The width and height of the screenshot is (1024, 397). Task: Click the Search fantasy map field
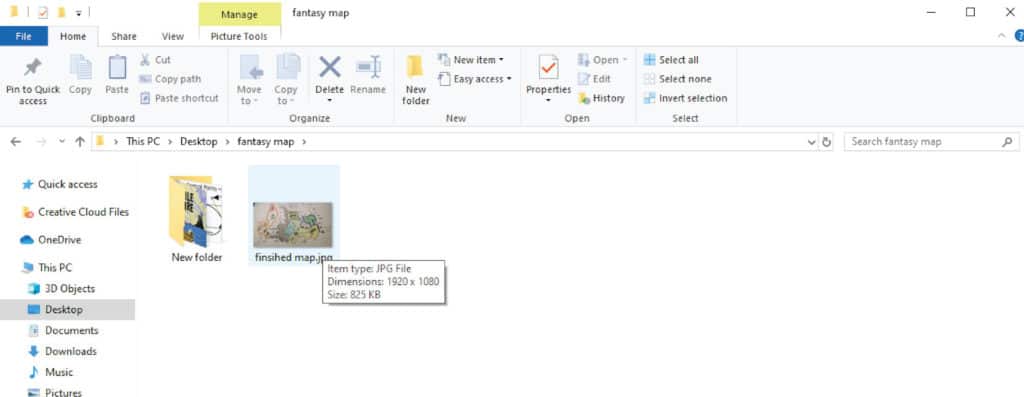click(931, 142)
